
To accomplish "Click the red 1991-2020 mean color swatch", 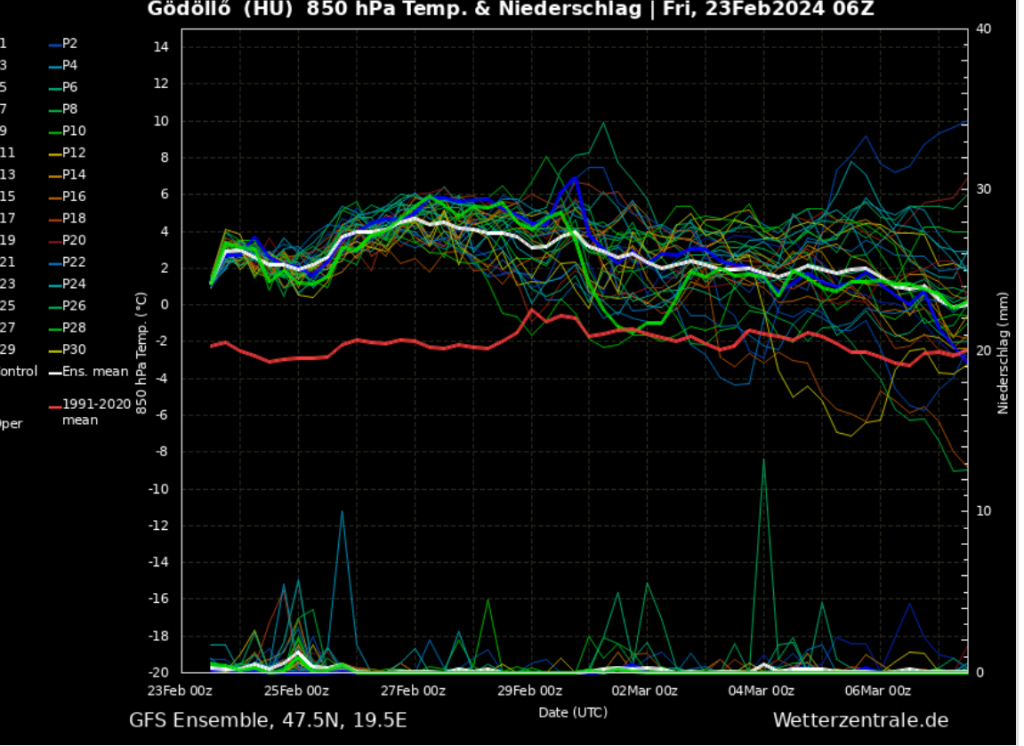I will 54,406.
